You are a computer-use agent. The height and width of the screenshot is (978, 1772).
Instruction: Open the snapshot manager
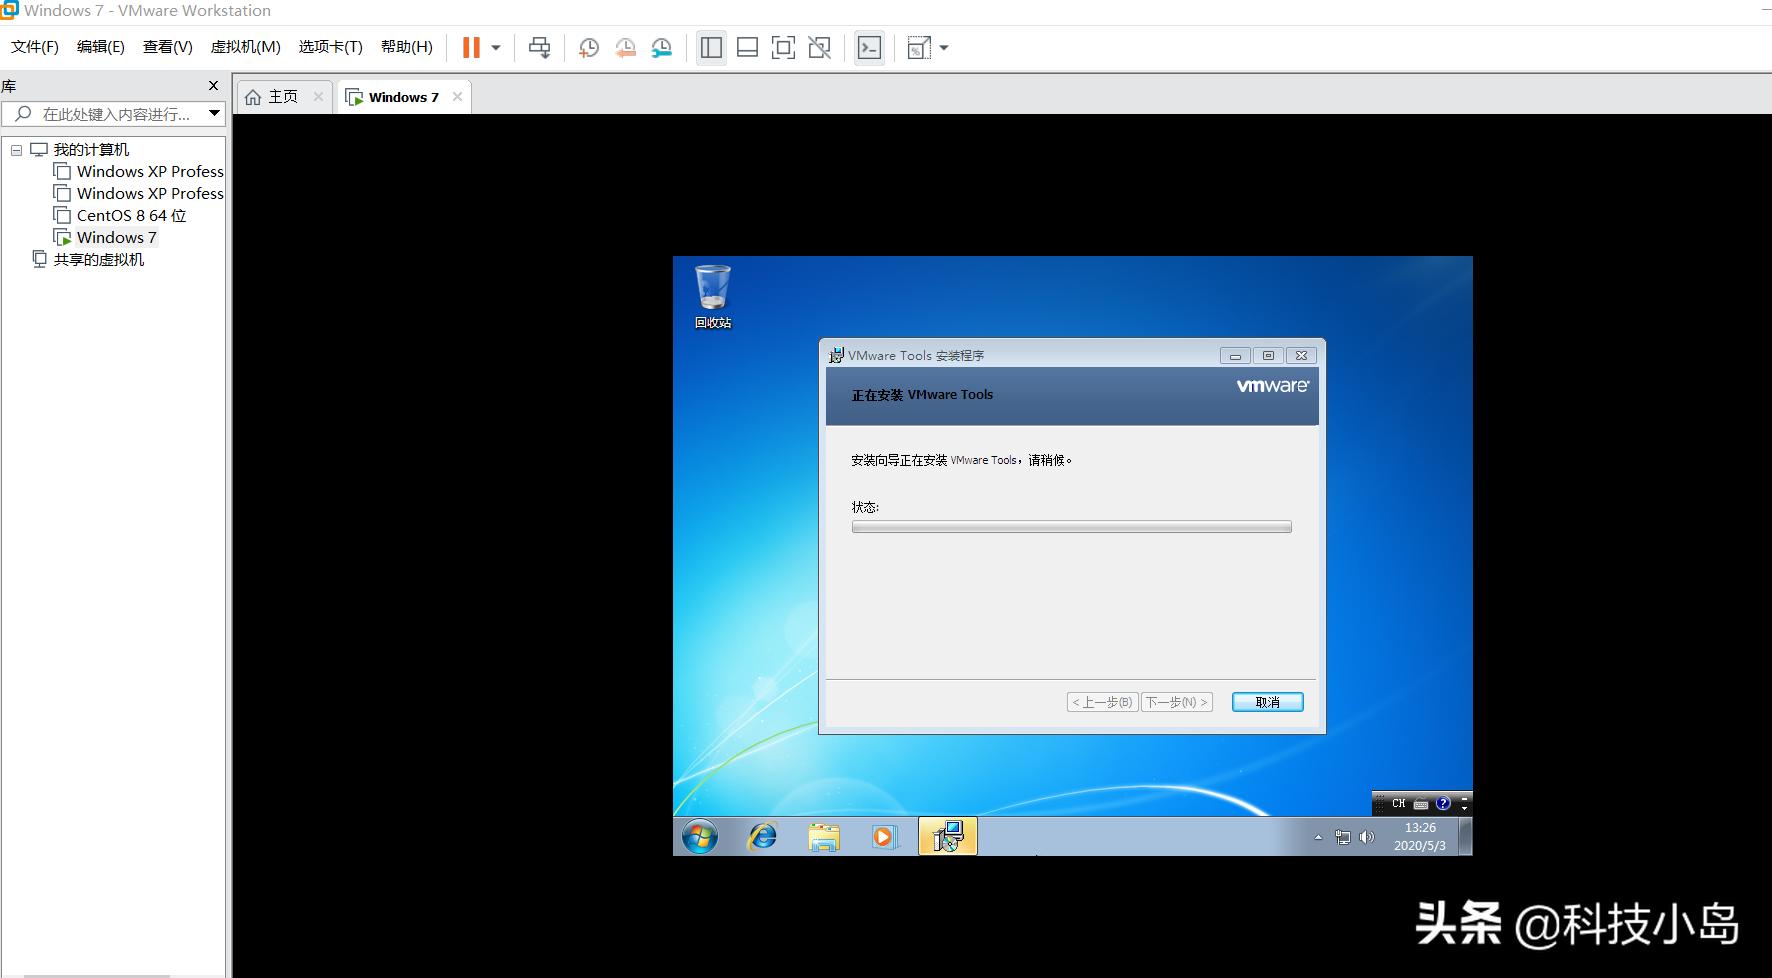[x=662, y=47]
